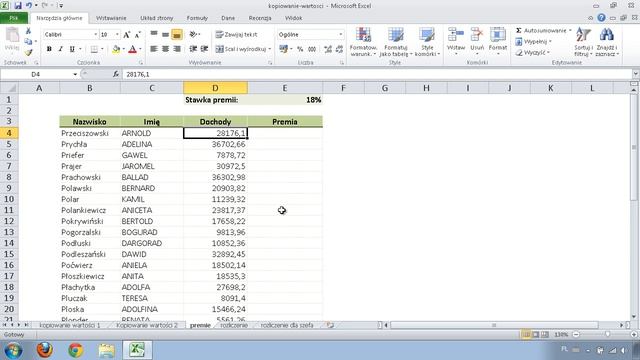Screen dimensions: 640x360
Task: Toggle Underline formatting
Action: pyautogui.click(x=72, y=49)
